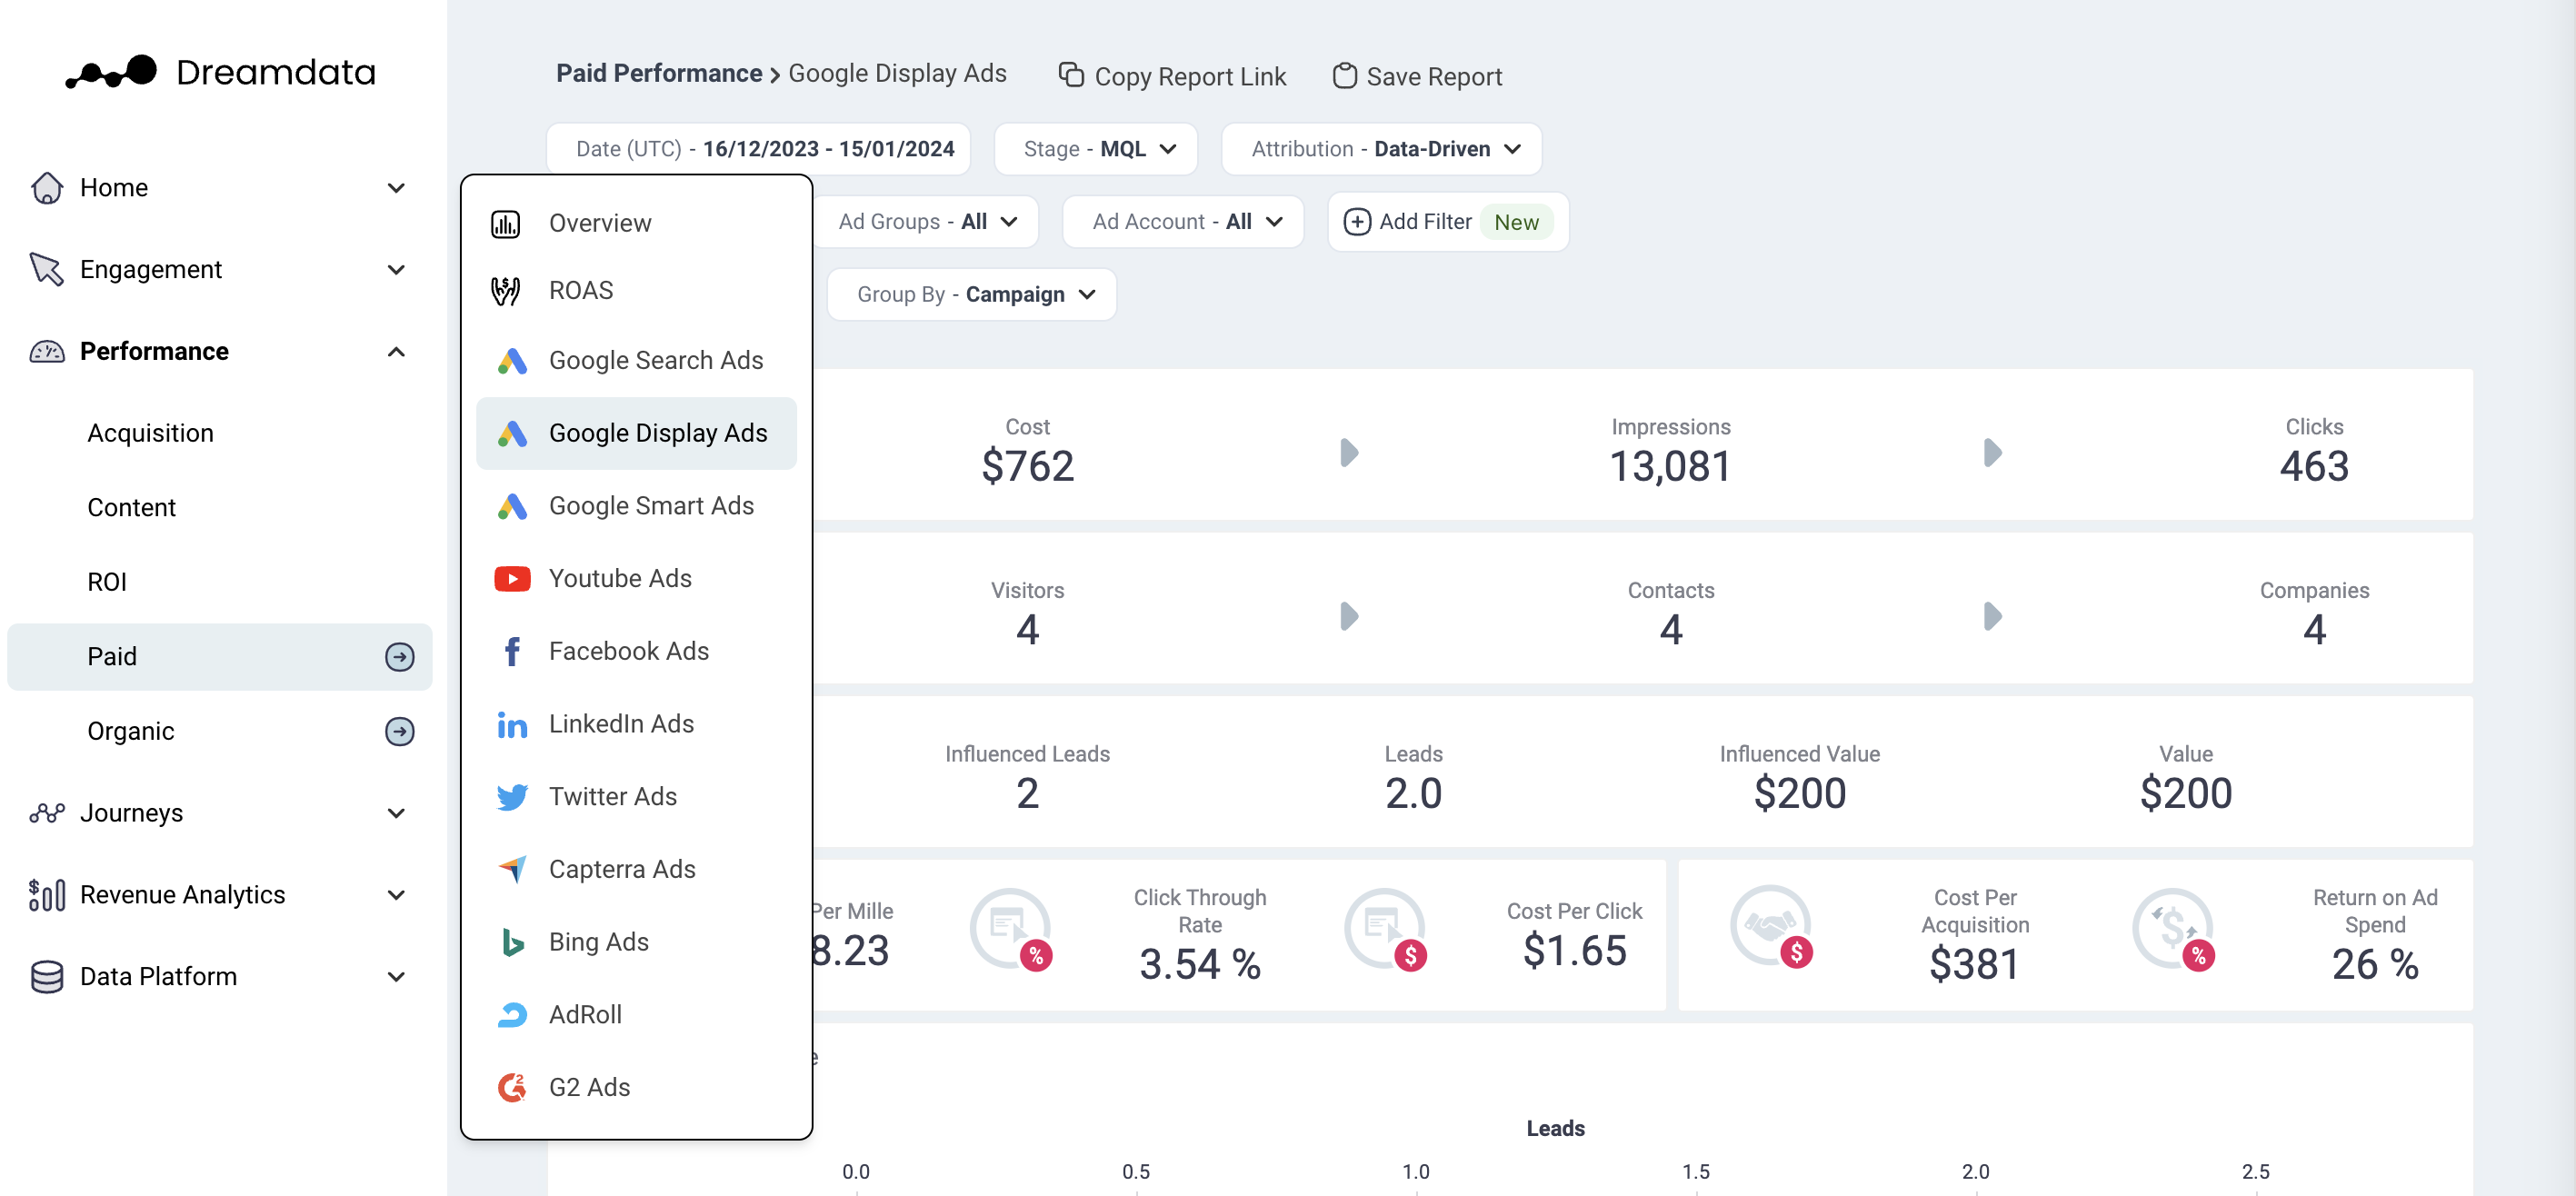
Task: Select ROAS in the paid menu
Action: point(636,290)
